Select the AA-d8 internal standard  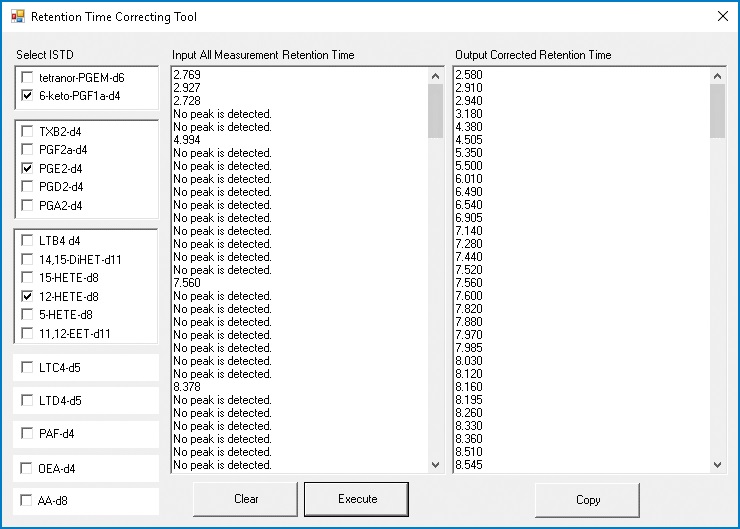27,500
